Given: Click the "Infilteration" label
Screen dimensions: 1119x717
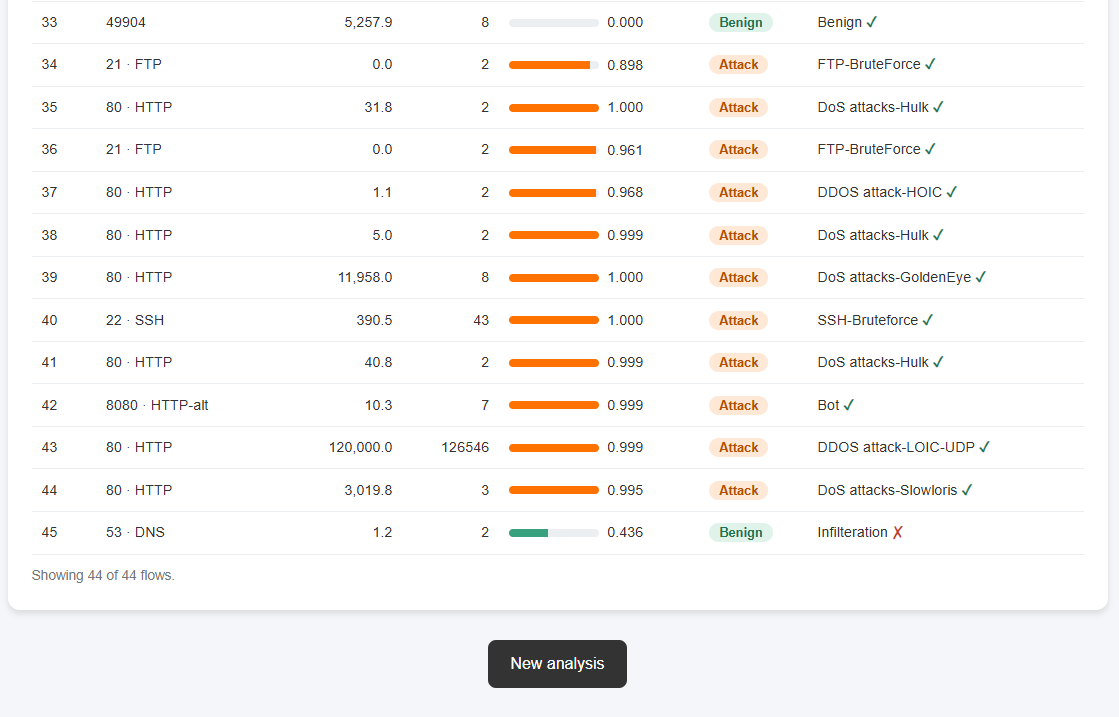Looking at the screenshot, I should click(x=853, y=532).
